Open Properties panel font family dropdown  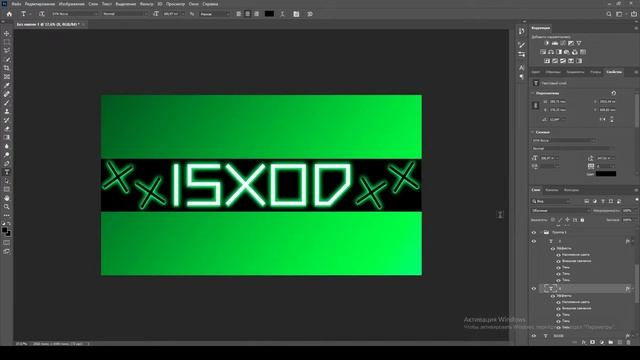pyautogui.click(x=564, y=140)
